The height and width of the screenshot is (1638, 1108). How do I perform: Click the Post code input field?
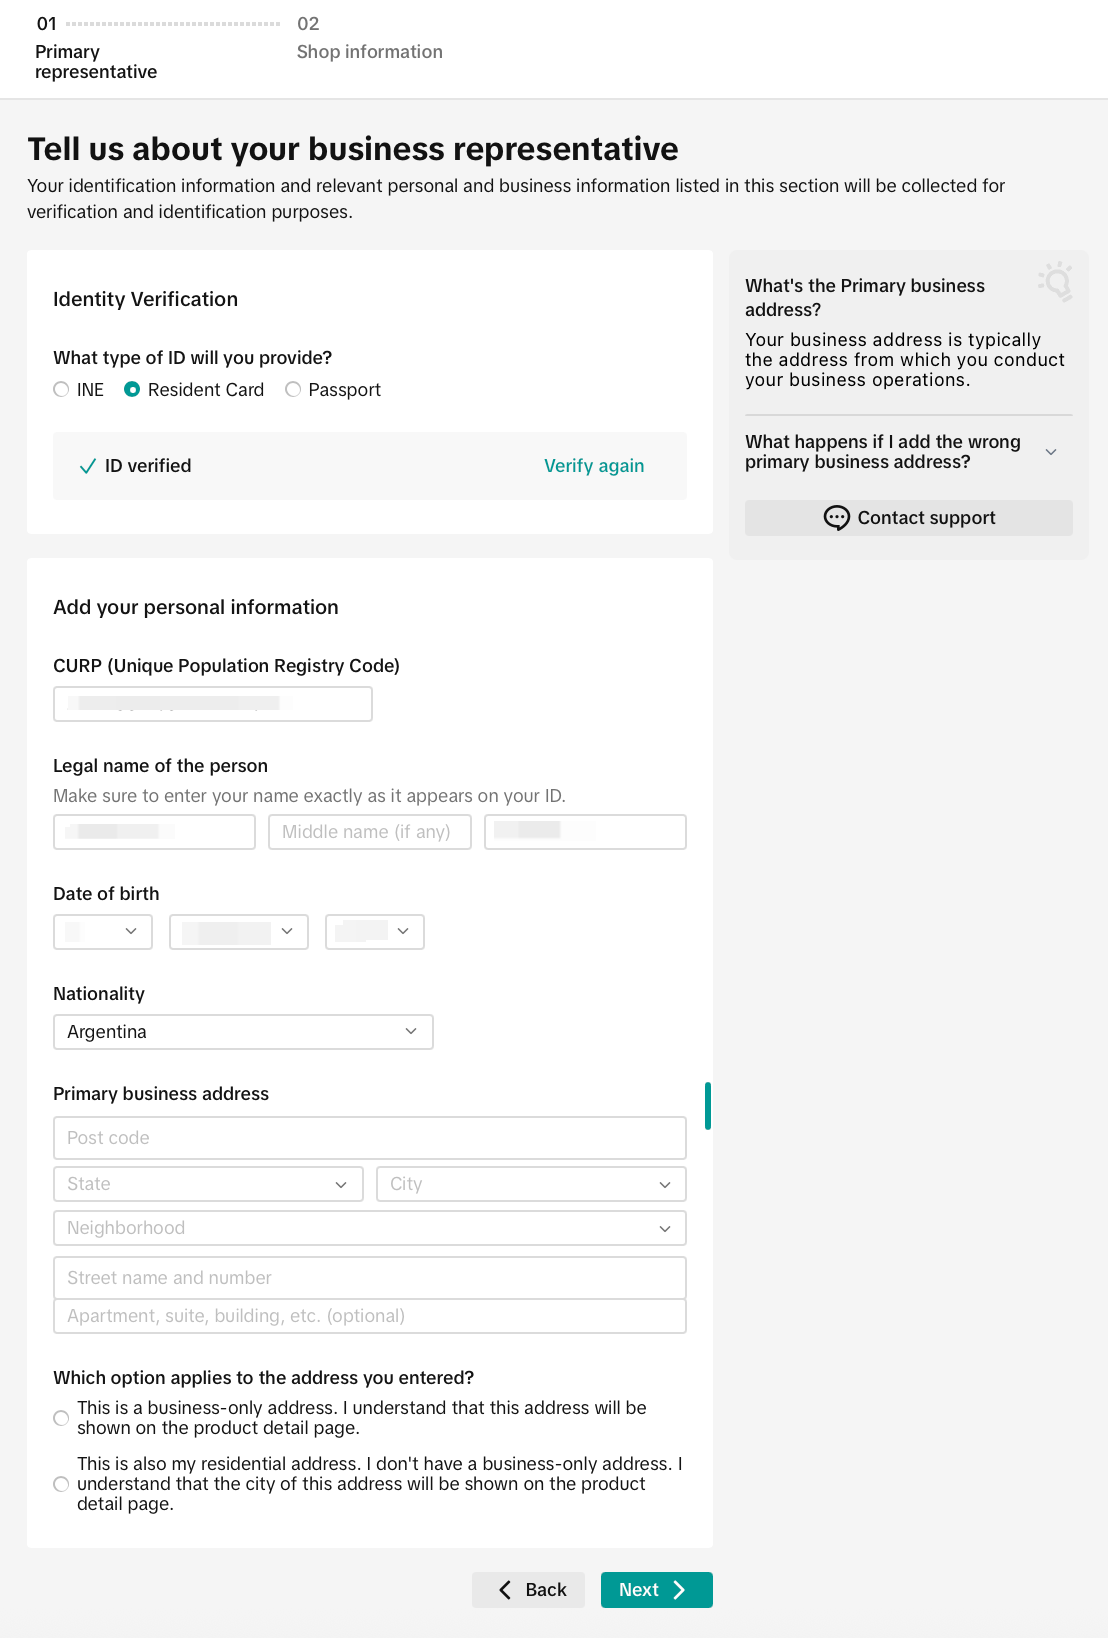370,1138
